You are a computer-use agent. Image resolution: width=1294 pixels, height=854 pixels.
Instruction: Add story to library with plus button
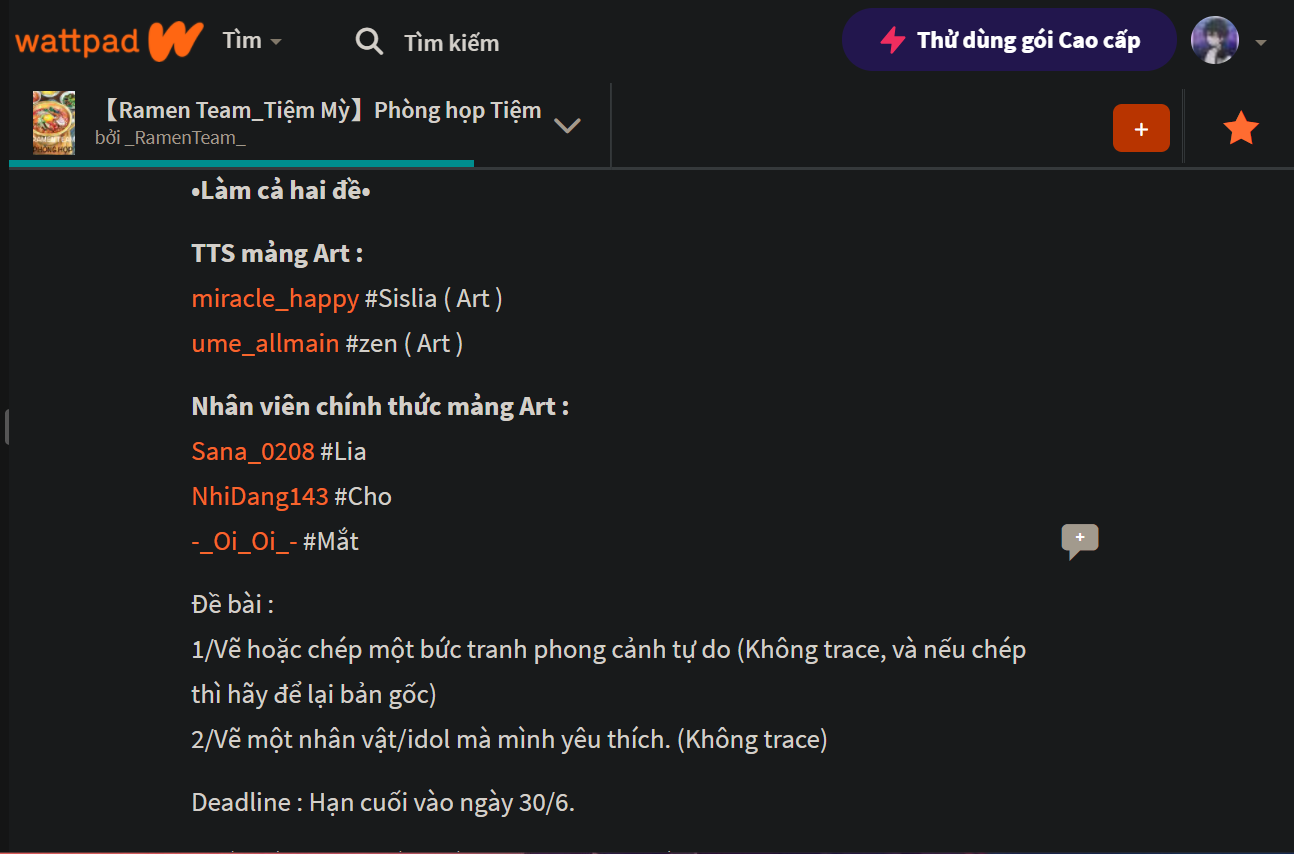coord(1141,128)
